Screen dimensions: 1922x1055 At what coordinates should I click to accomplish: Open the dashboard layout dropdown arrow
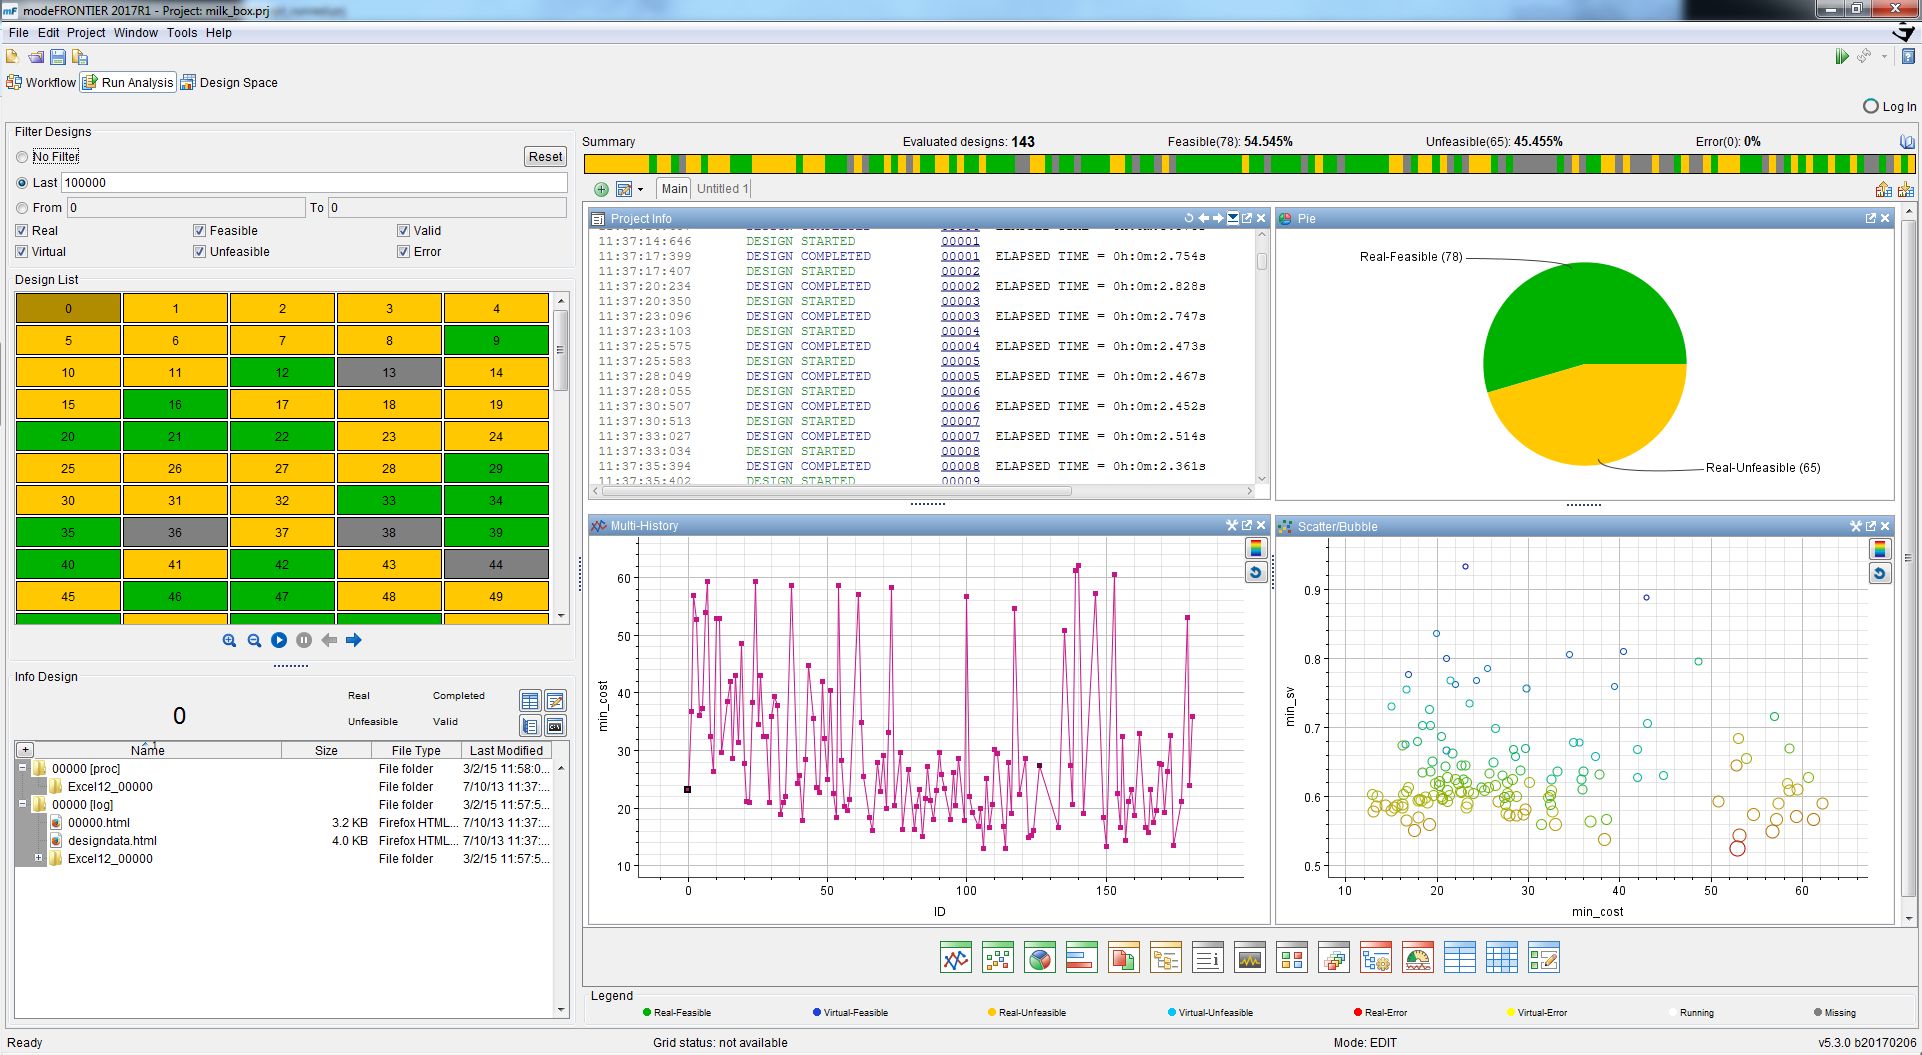pyautogui.click(x=641, y=190)
